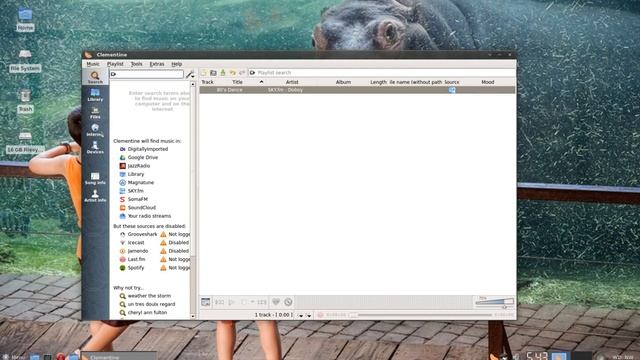Click the Spotify disabled source
Image resolution: width=640 pixels, height=360 pixels.
[132, 268]
